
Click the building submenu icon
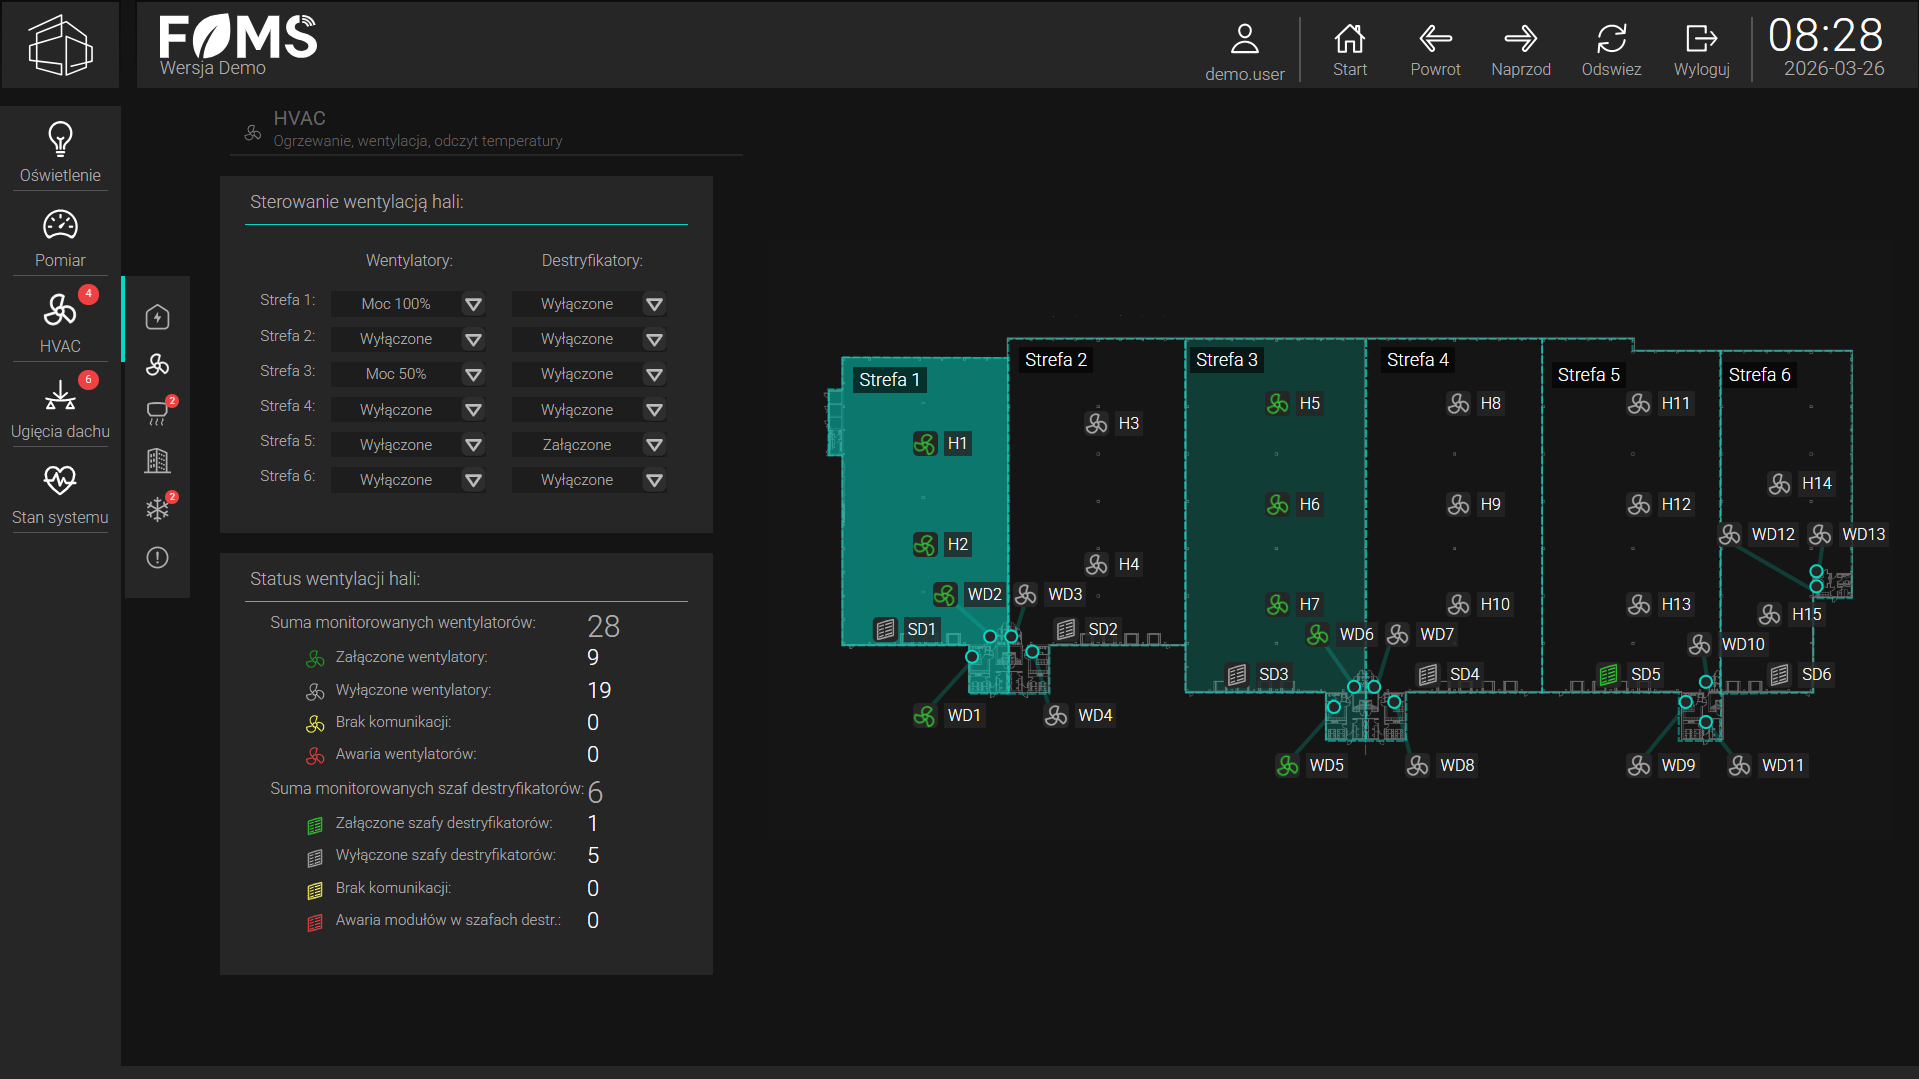coord(157,461)
